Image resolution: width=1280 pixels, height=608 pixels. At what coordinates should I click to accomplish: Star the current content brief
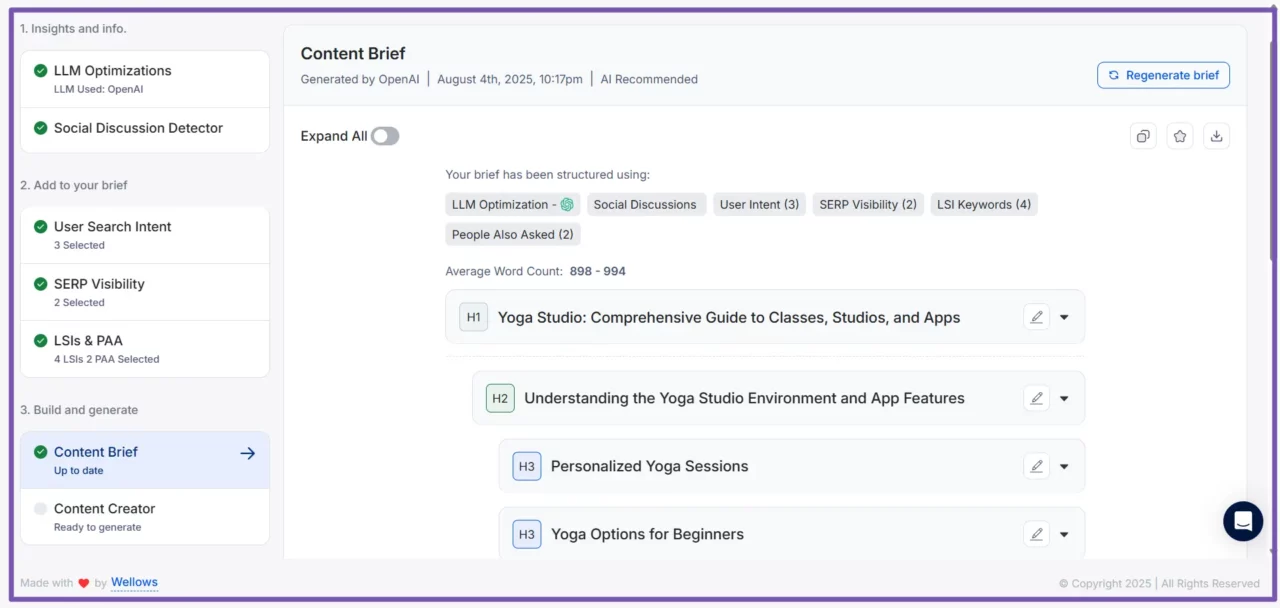pyautogui.click(x=1180, y=135)
